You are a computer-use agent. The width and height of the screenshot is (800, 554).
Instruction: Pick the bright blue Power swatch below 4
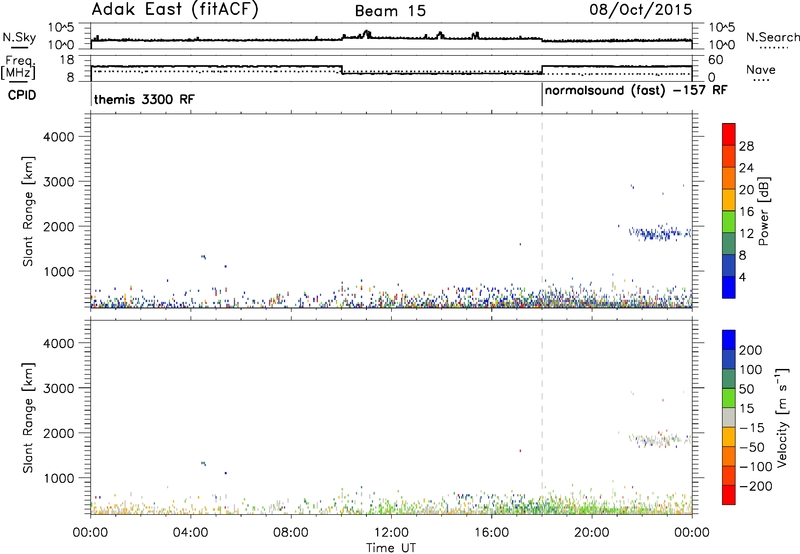[x=729, y=287]
